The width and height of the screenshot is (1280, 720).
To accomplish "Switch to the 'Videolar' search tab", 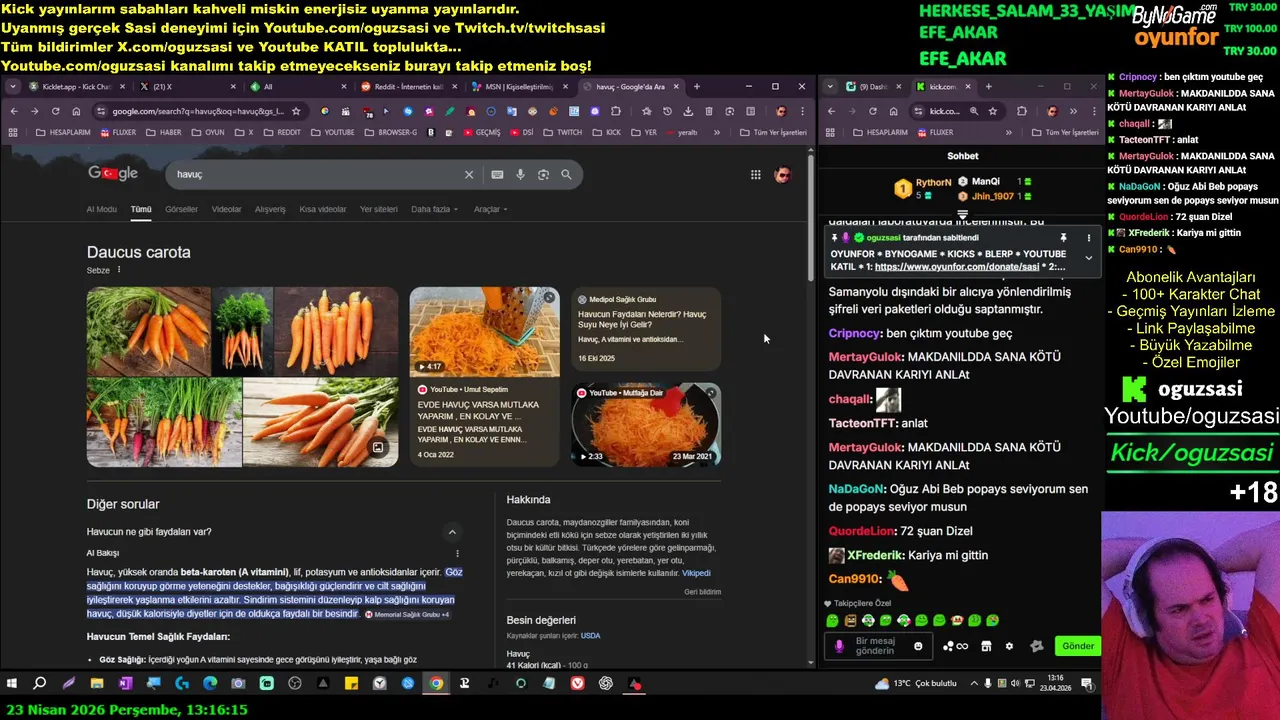I will (226, 209).
